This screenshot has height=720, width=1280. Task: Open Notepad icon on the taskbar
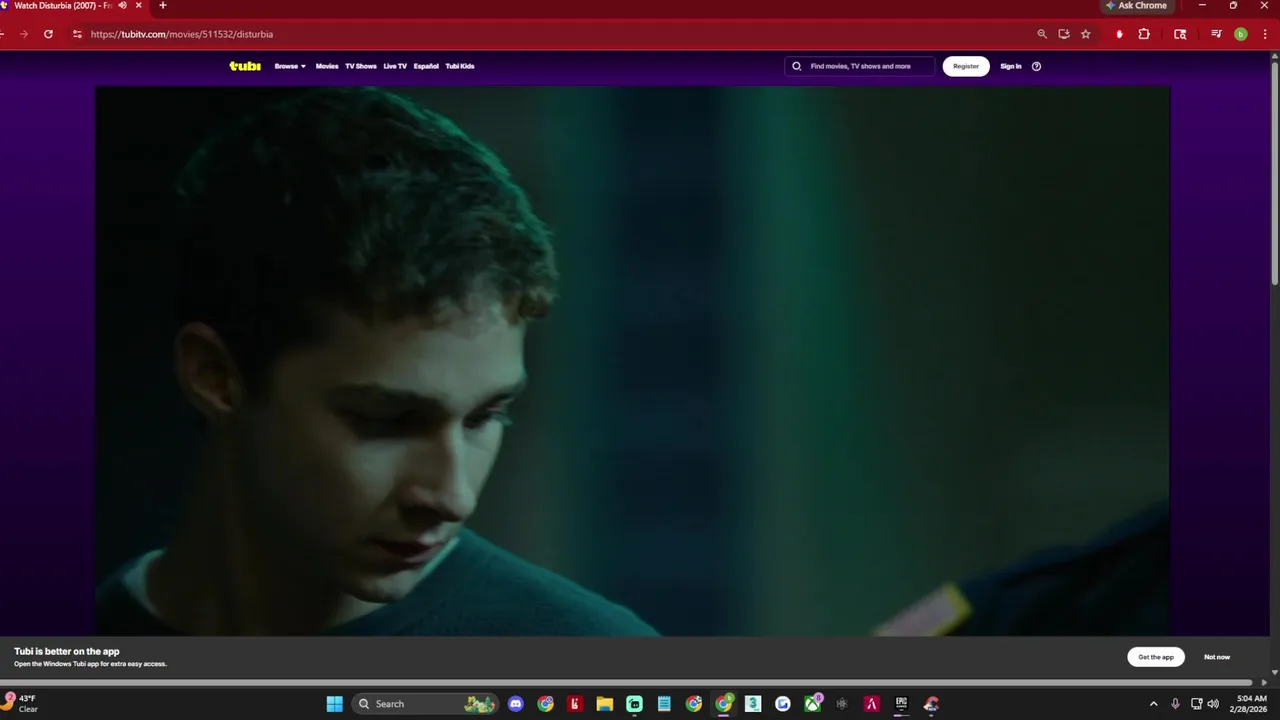[664, 704]
